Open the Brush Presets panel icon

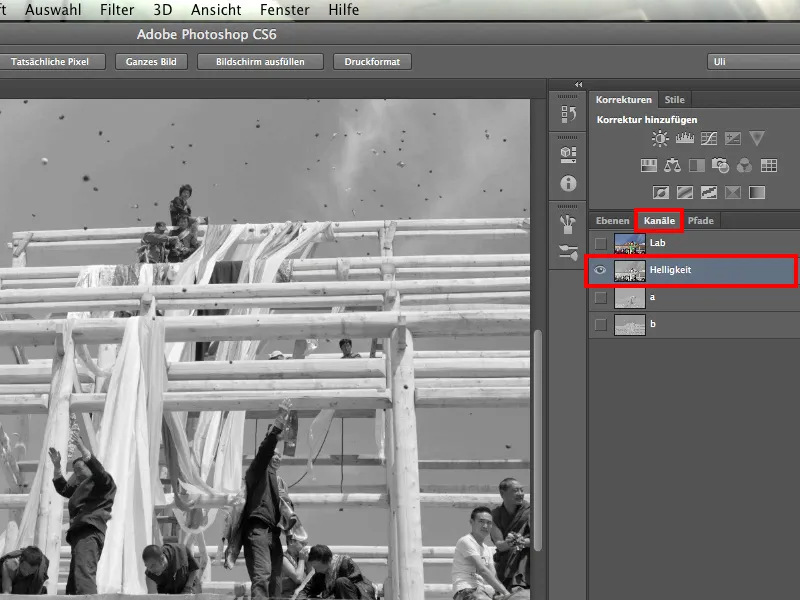[568, 253]
